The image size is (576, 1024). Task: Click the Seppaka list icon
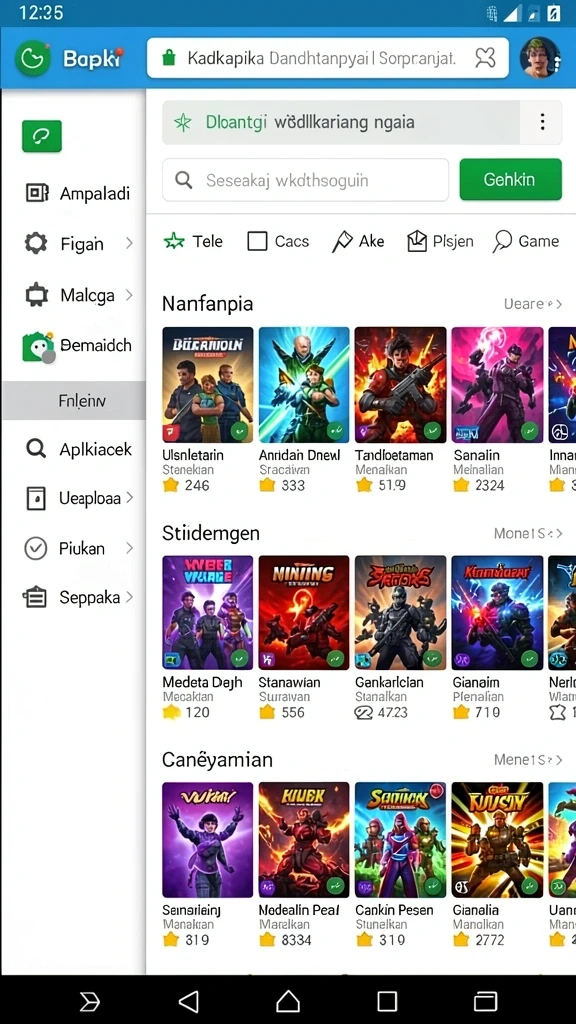coord(35,597)
